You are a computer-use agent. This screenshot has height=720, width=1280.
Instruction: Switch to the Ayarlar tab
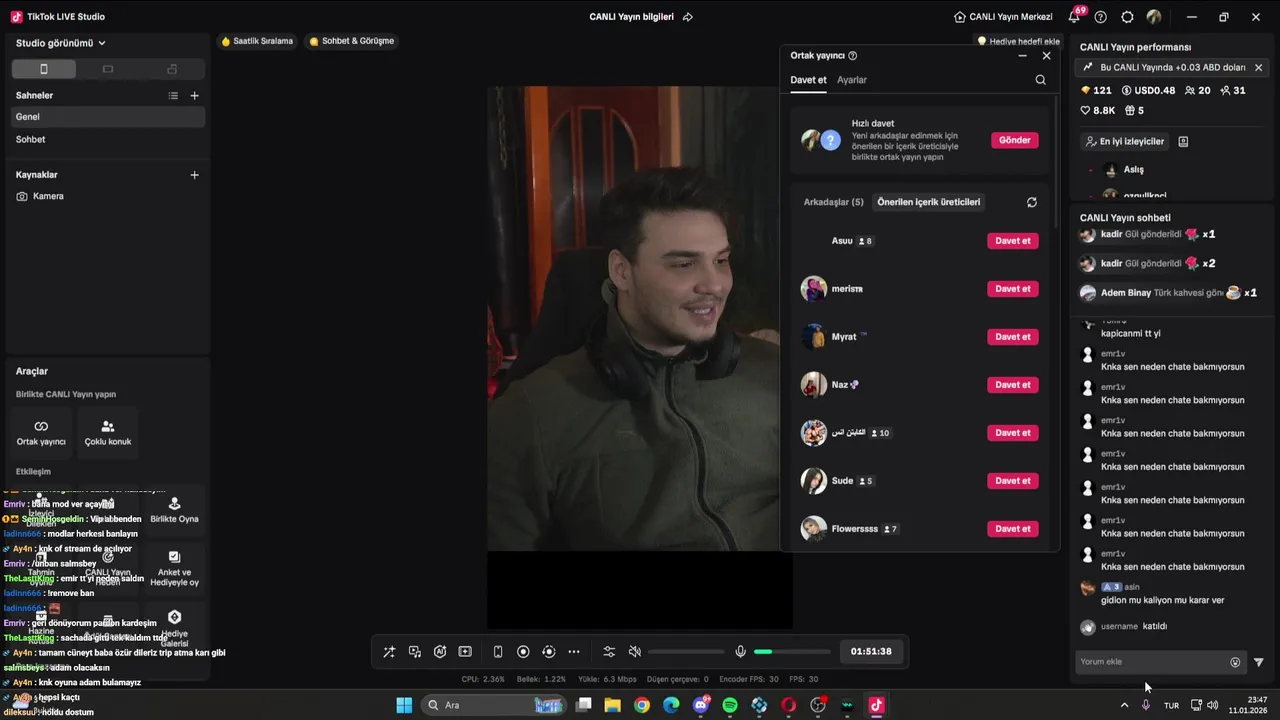point(852,80)
